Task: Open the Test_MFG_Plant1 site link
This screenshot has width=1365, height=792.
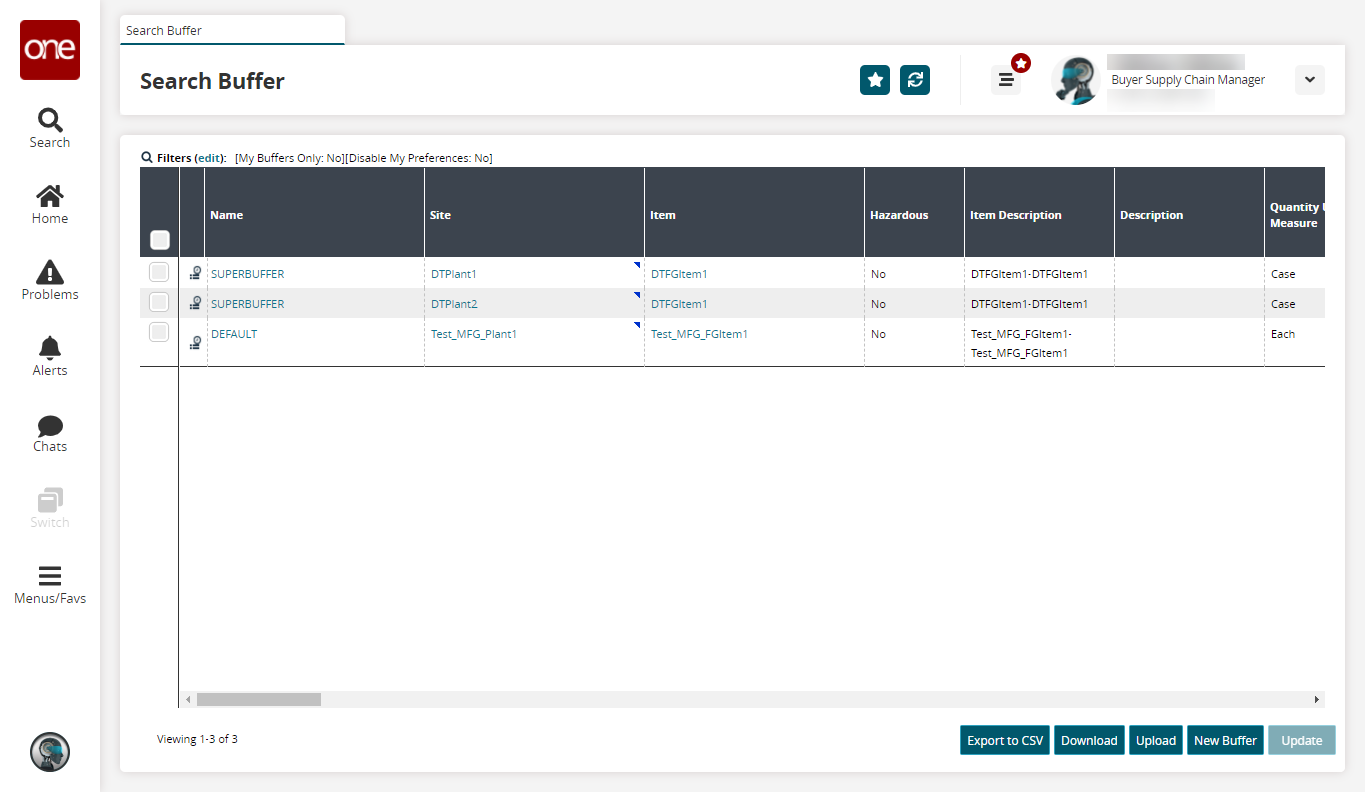Action: 474,334
